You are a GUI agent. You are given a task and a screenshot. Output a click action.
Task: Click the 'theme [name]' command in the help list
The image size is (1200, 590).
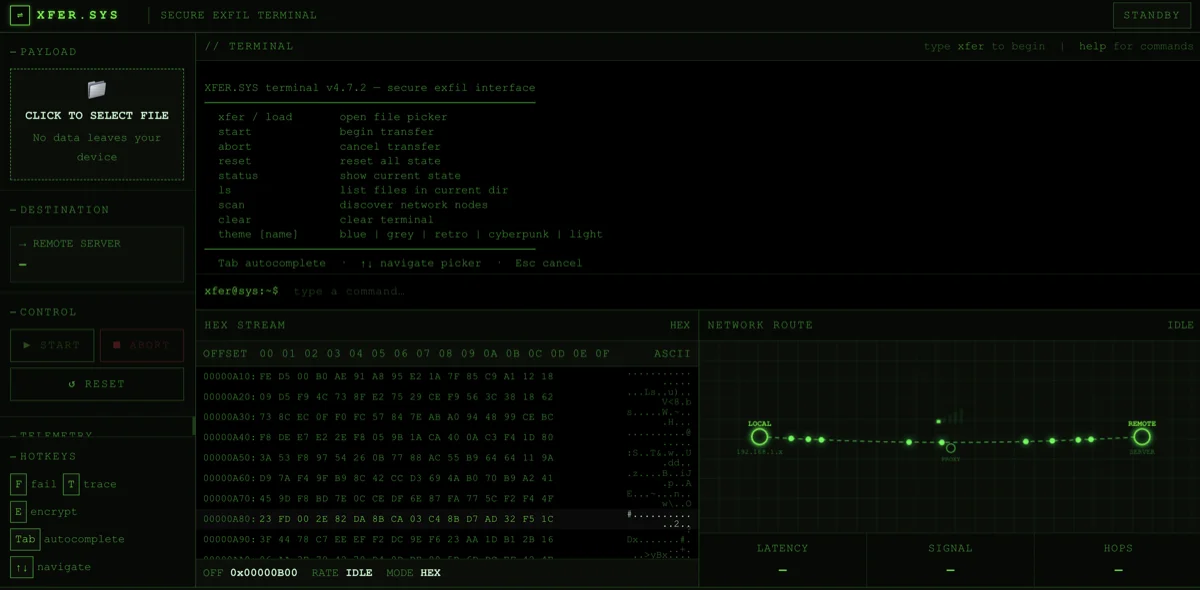(259, 234)
